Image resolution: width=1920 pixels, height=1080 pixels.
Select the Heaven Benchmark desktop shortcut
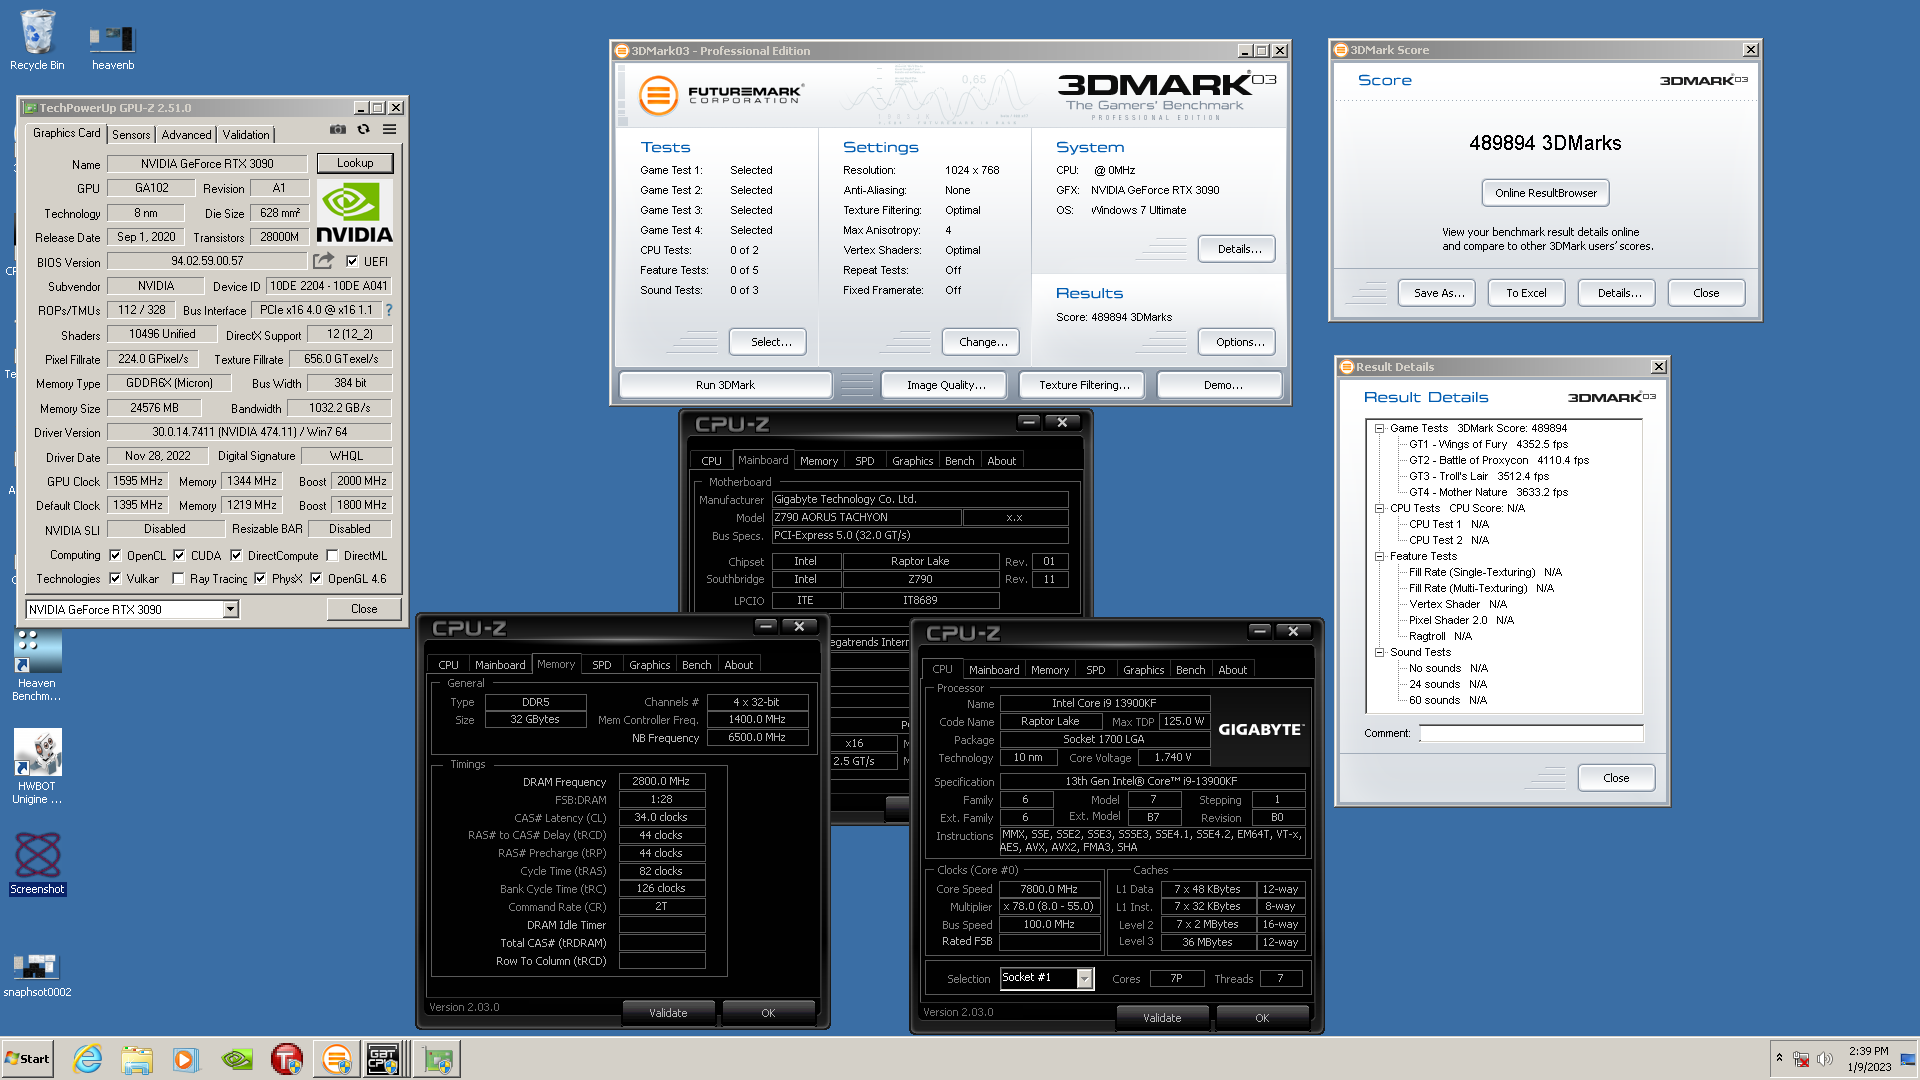click(x=37, y=665)
